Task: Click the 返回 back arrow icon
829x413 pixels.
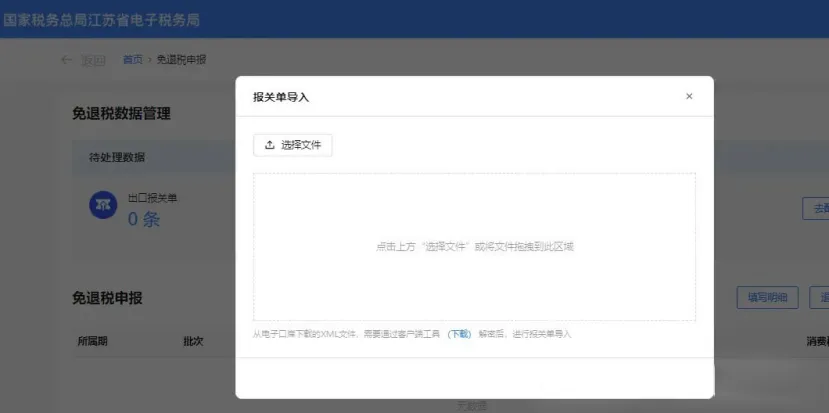Action: pyautogui.click(x=67, y=60)
